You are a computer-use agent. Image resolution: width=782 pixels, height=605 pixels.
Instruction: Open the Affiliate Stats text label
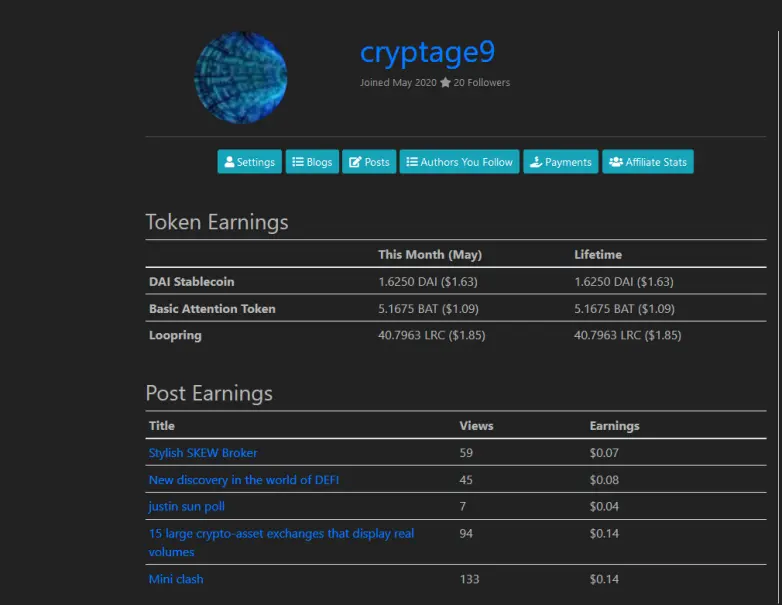656,162
